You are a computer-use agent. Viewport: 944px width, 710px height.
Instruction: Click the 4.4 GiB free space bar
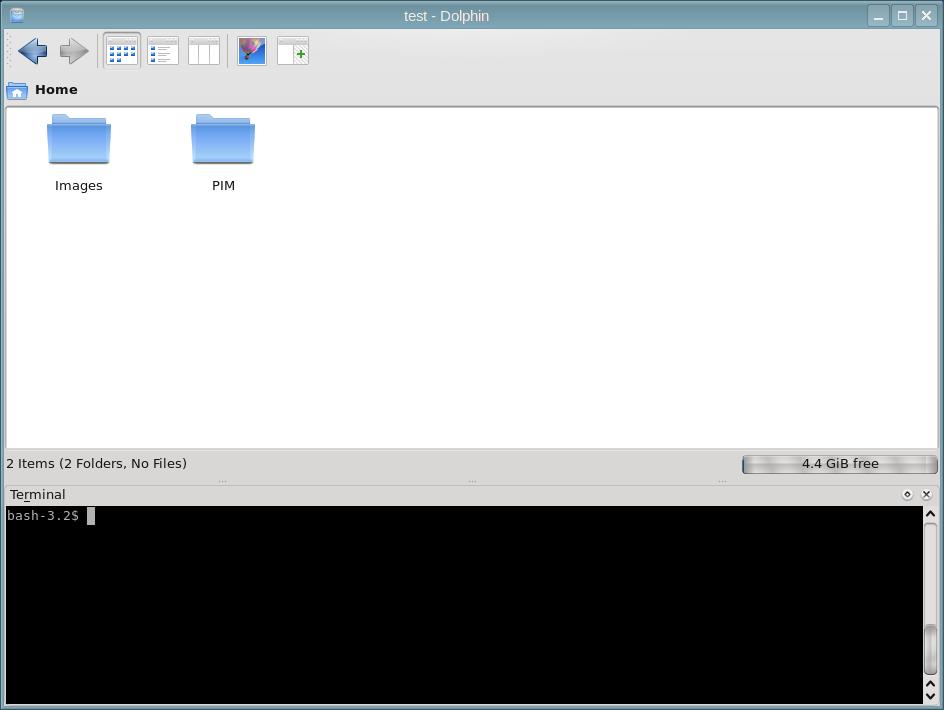click(840, 464)
